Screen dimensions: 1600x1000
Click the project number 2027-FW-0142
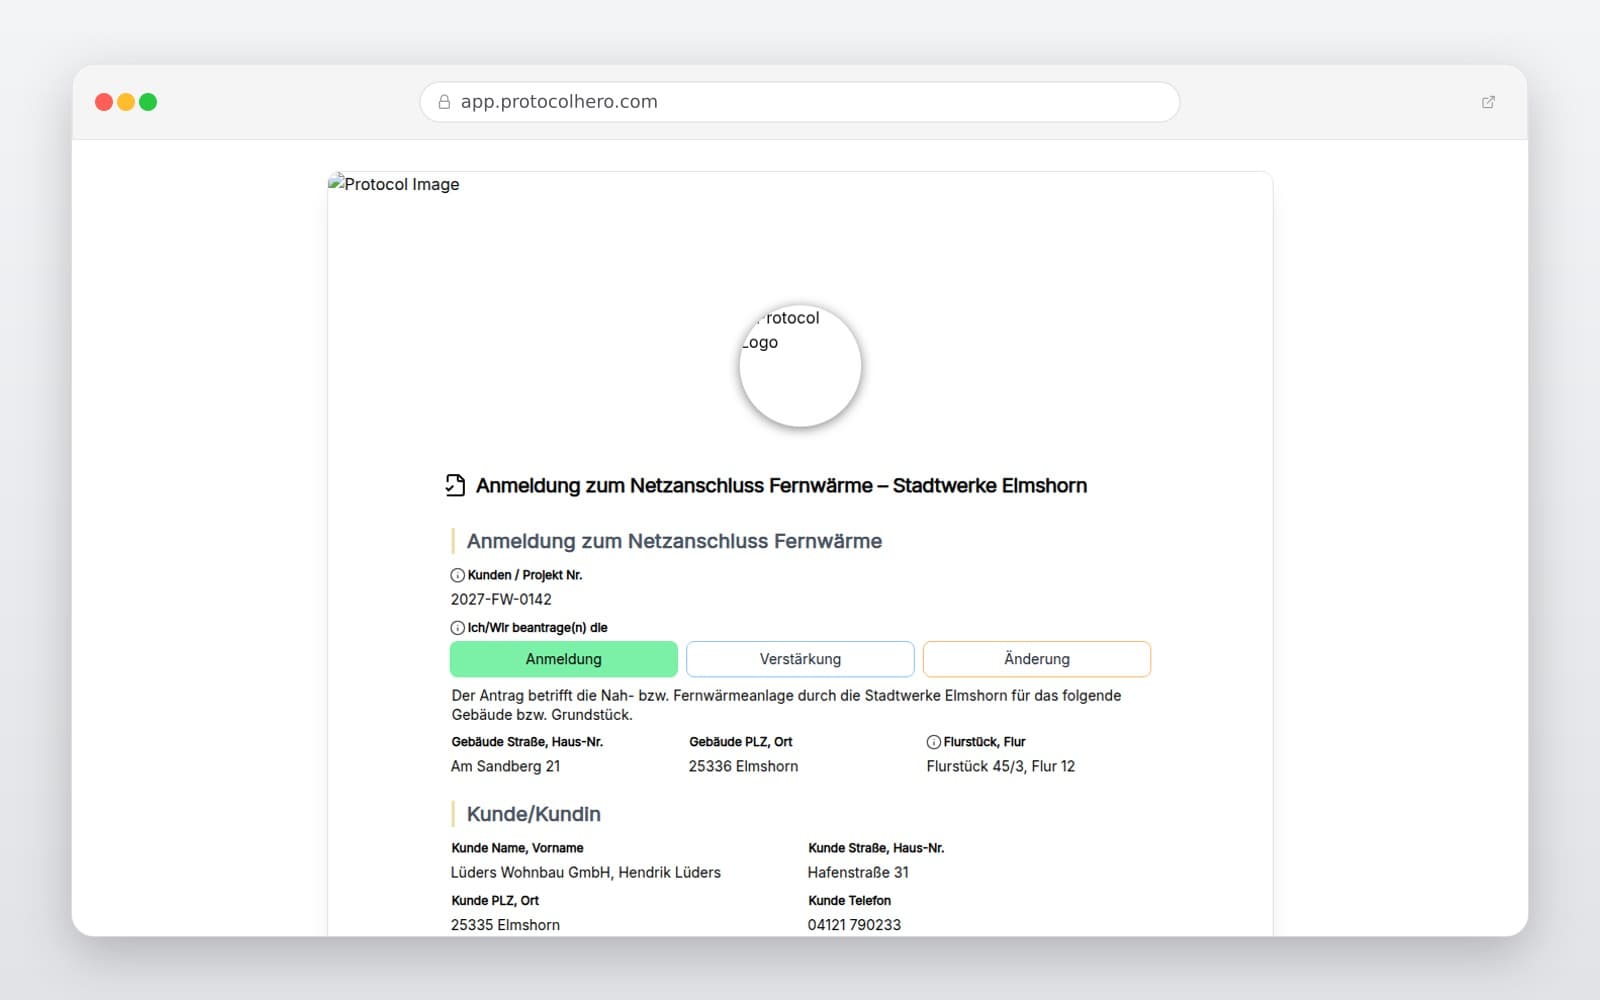501,599
